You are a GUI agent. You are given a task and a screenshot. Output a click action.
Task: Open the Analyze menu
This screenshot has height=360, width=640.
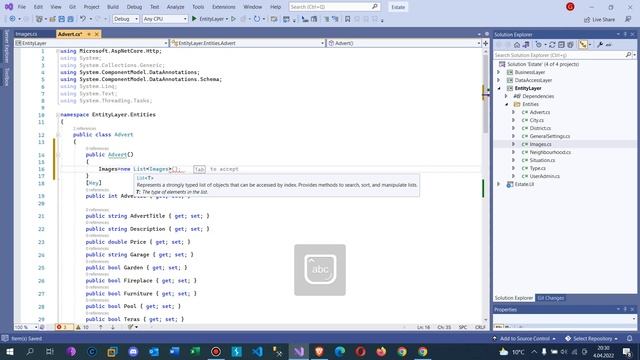(x=175, y=7)
